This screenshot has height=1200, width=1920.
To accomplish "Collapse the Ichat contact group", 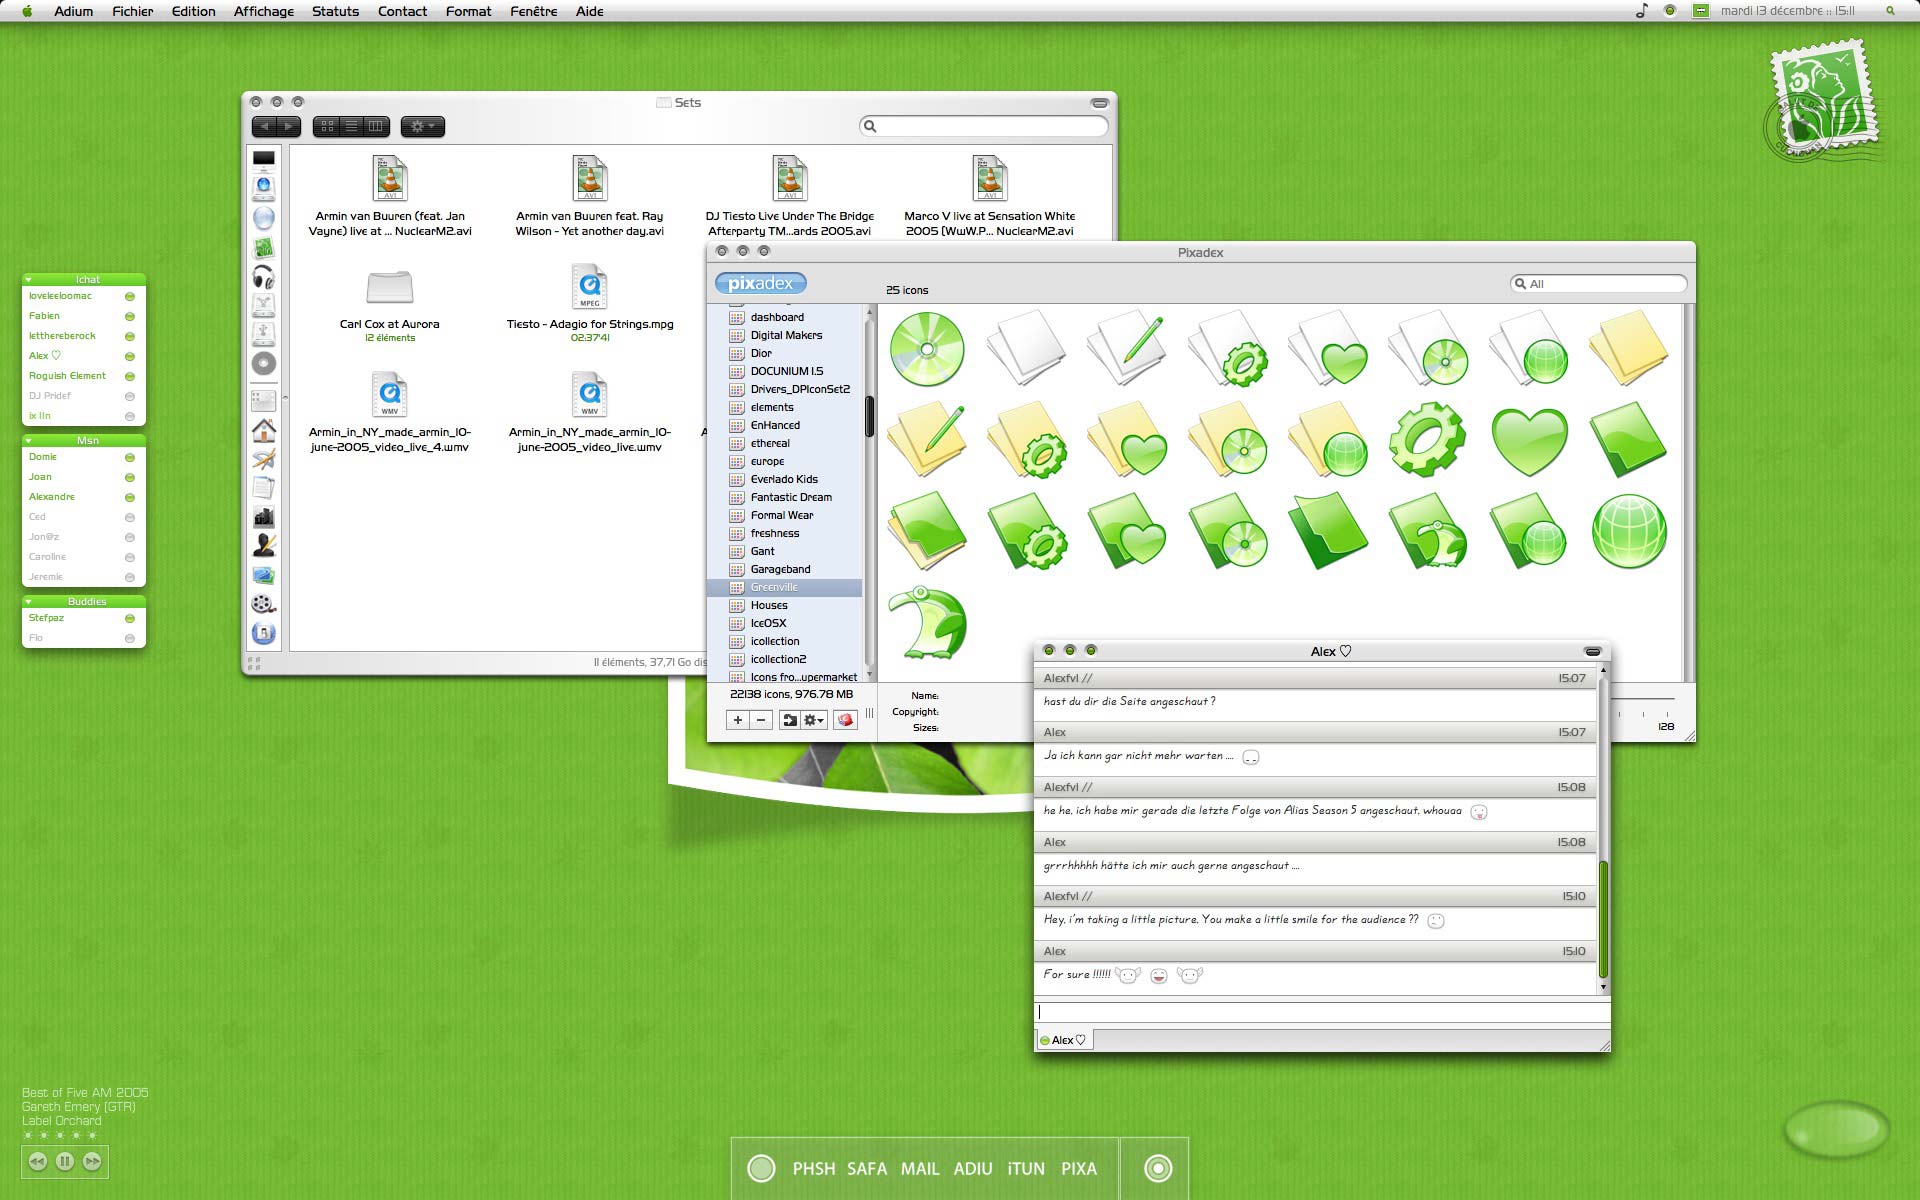I will (x=29, y=280).
